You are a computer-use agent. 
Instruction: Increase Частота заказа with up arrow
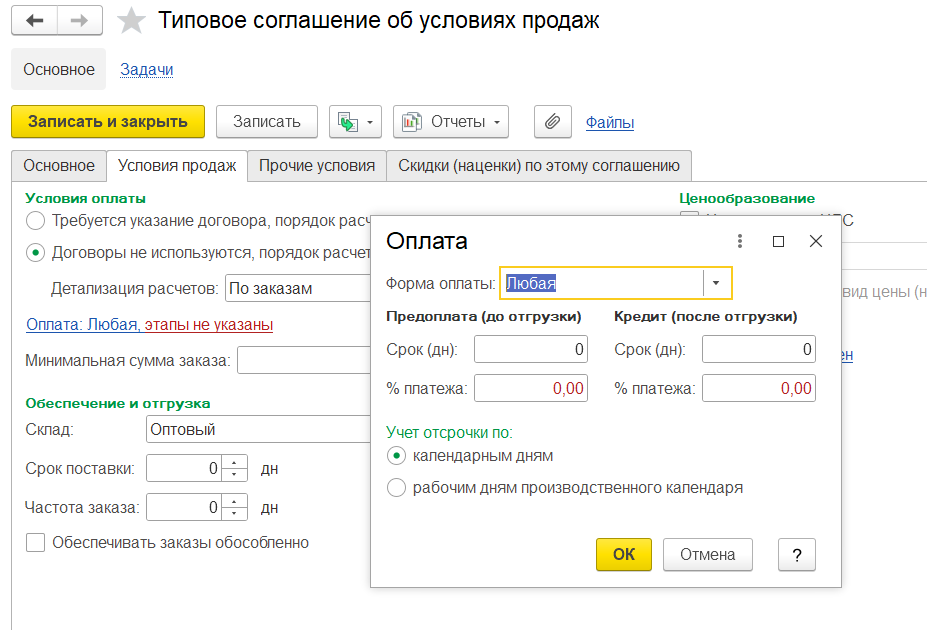[235, 501]
